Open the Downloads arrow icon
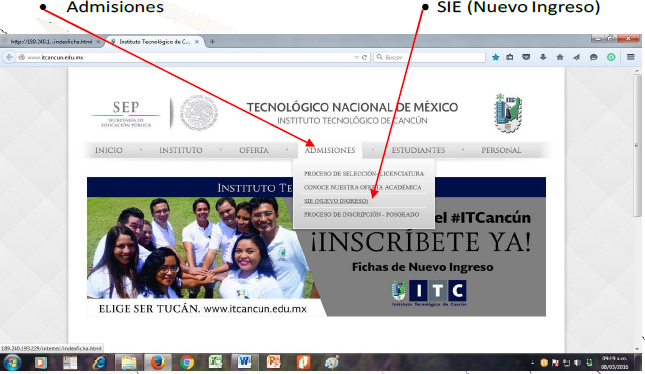 (543, 57)
